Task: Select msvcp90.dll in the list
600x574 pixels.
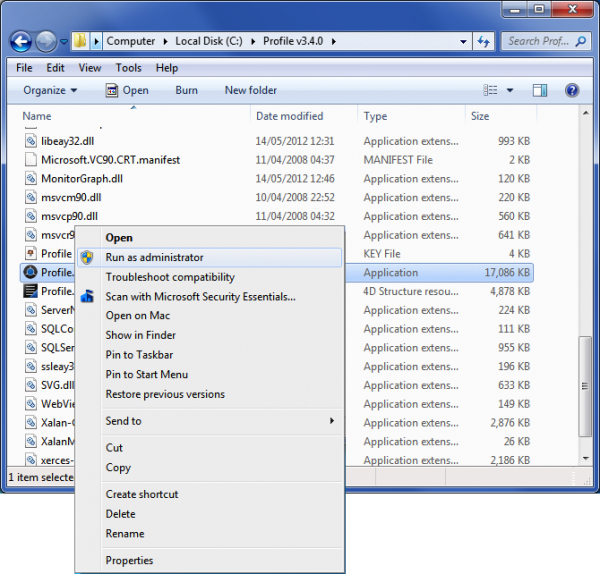Action: tap(69, 216)
